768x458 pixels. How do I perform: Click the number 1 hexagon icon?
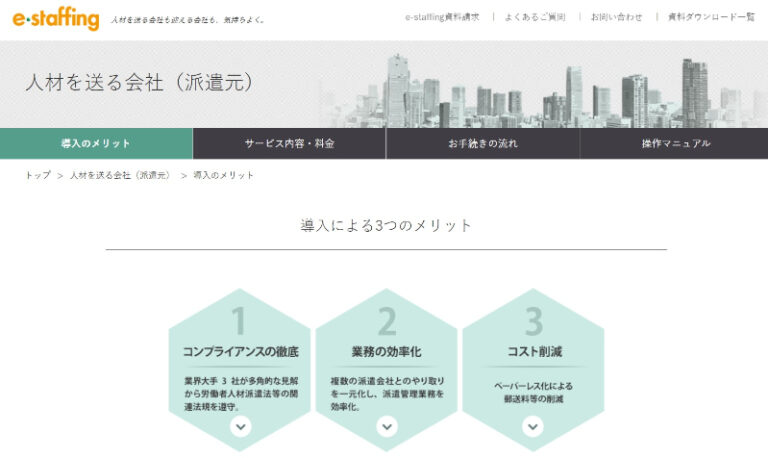(x=239, y=321)
